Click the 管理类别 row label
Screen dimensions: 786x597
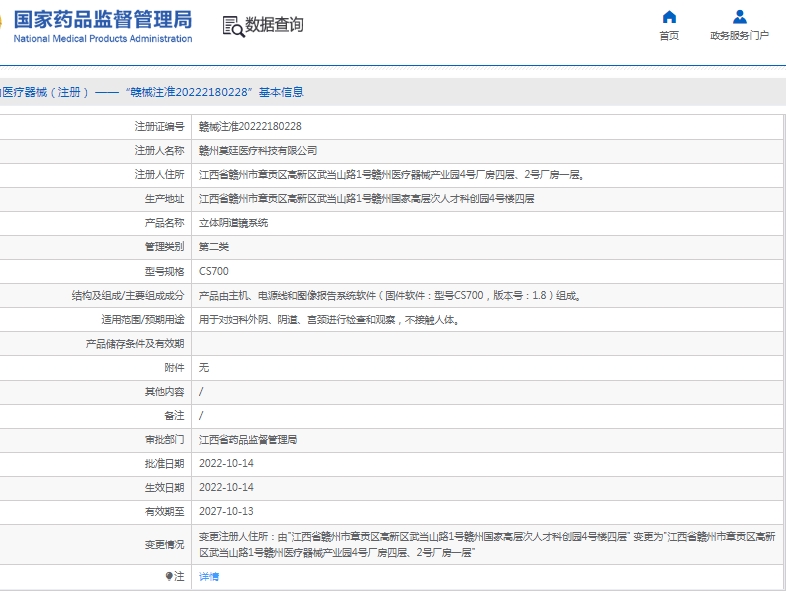[x=164, y=247]
